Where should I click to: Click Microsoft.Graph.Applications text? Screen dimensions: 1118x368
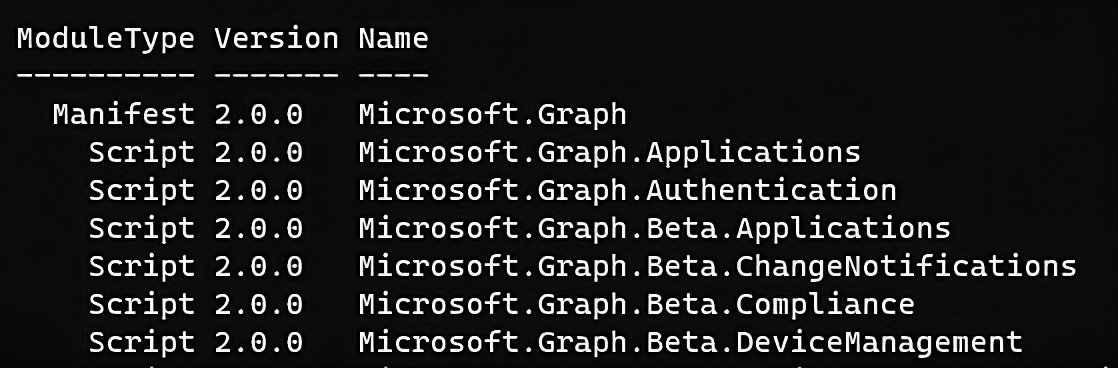click(x=610, y=153)
